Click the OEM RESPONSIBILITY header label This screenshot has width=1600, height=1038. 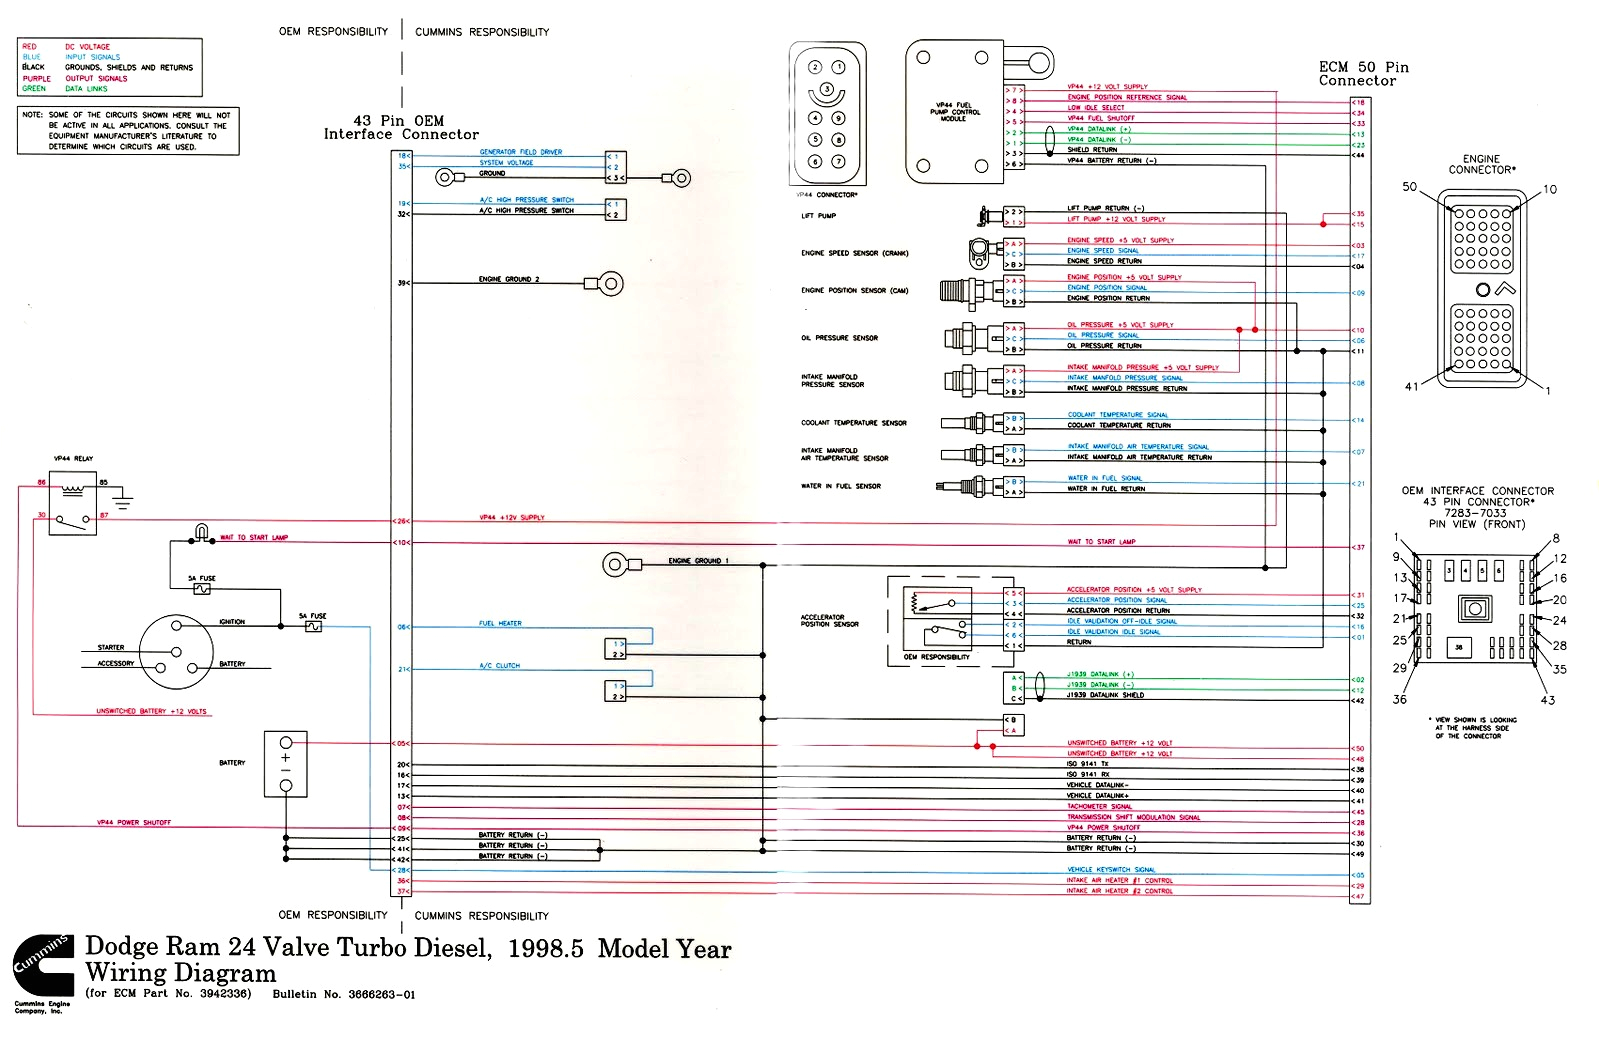(x=333, y=31)
